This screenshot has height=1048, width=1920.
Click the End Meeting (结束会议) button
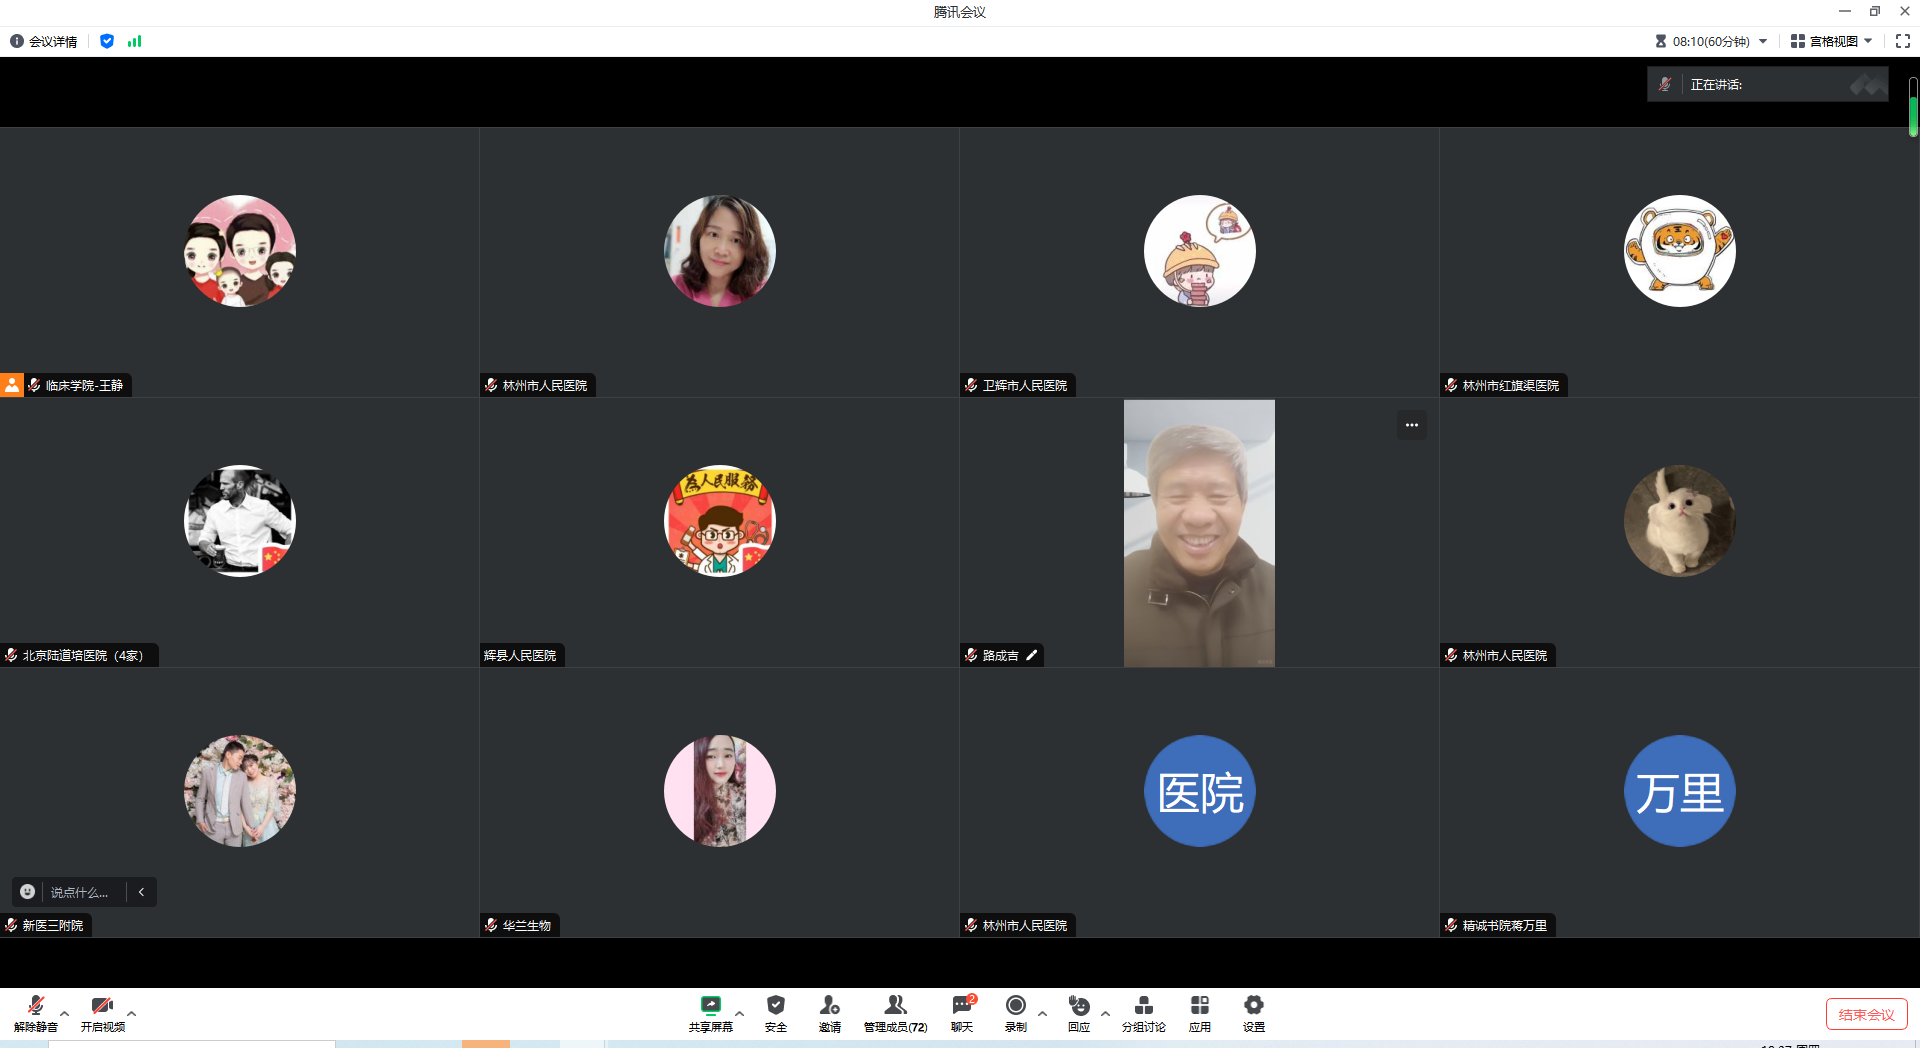(1866, 1014)
